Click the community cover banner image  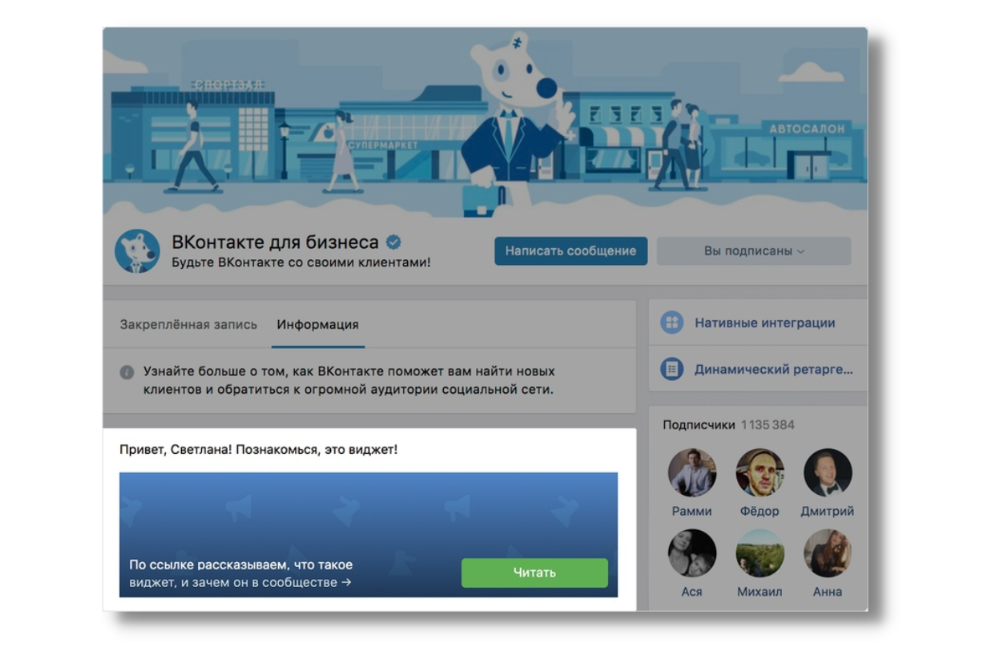485,121
